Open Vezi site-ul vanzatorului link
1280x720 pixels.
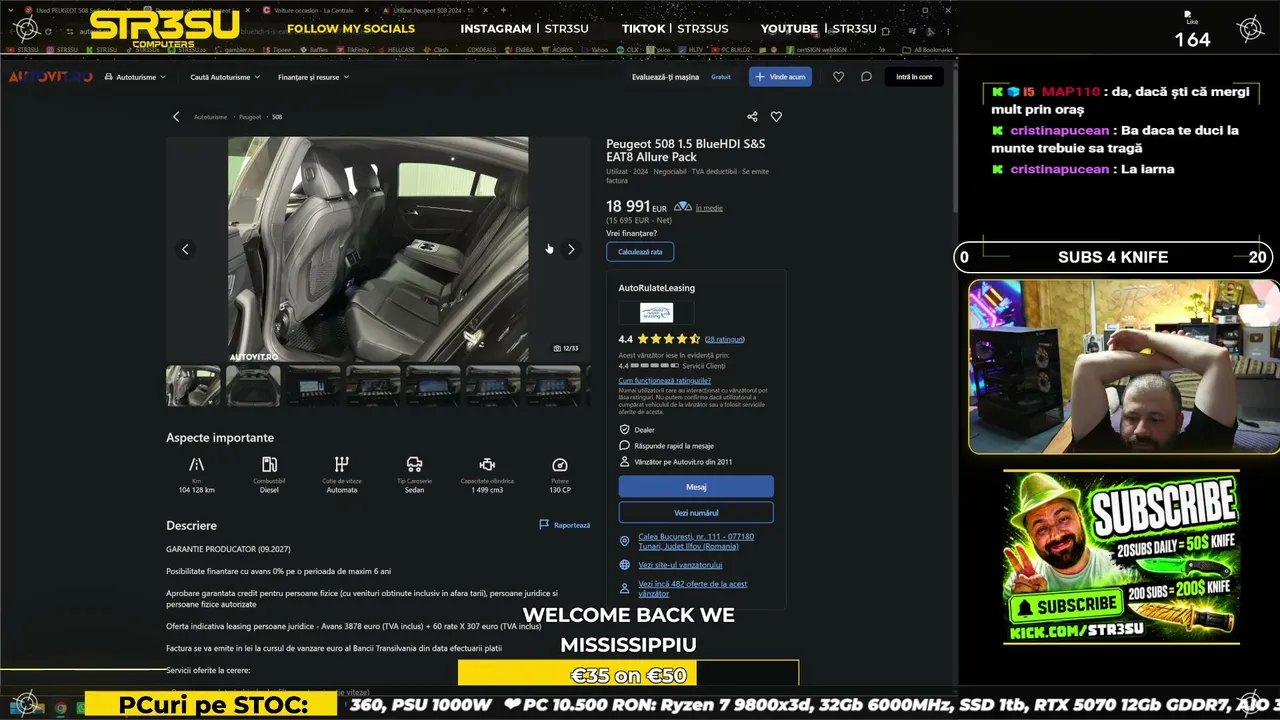pyautogui.click(x=680, y=565)
